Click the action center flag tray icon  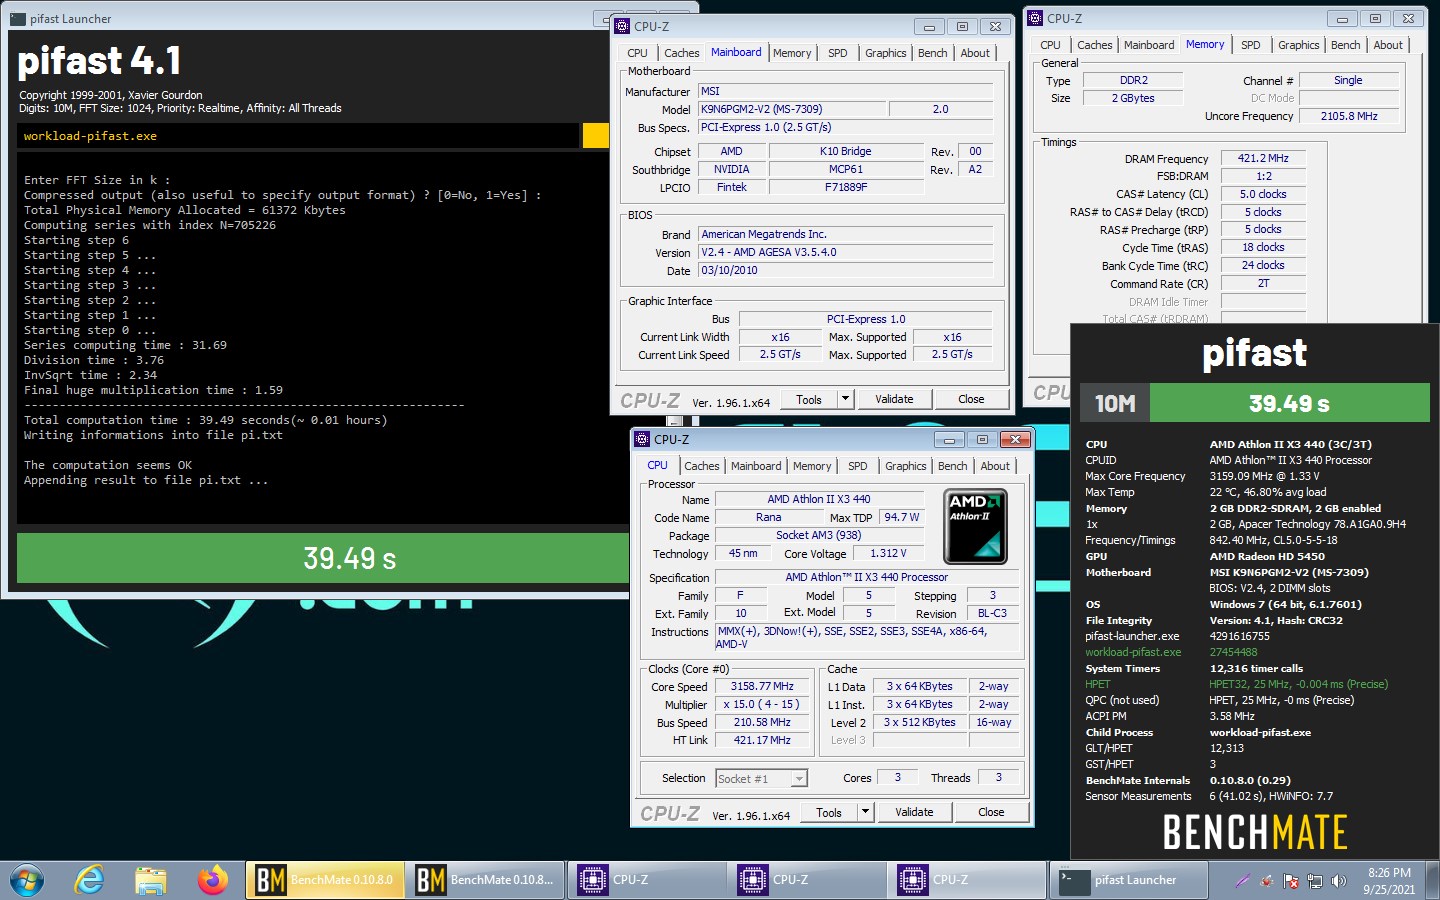coord(1291,881)
